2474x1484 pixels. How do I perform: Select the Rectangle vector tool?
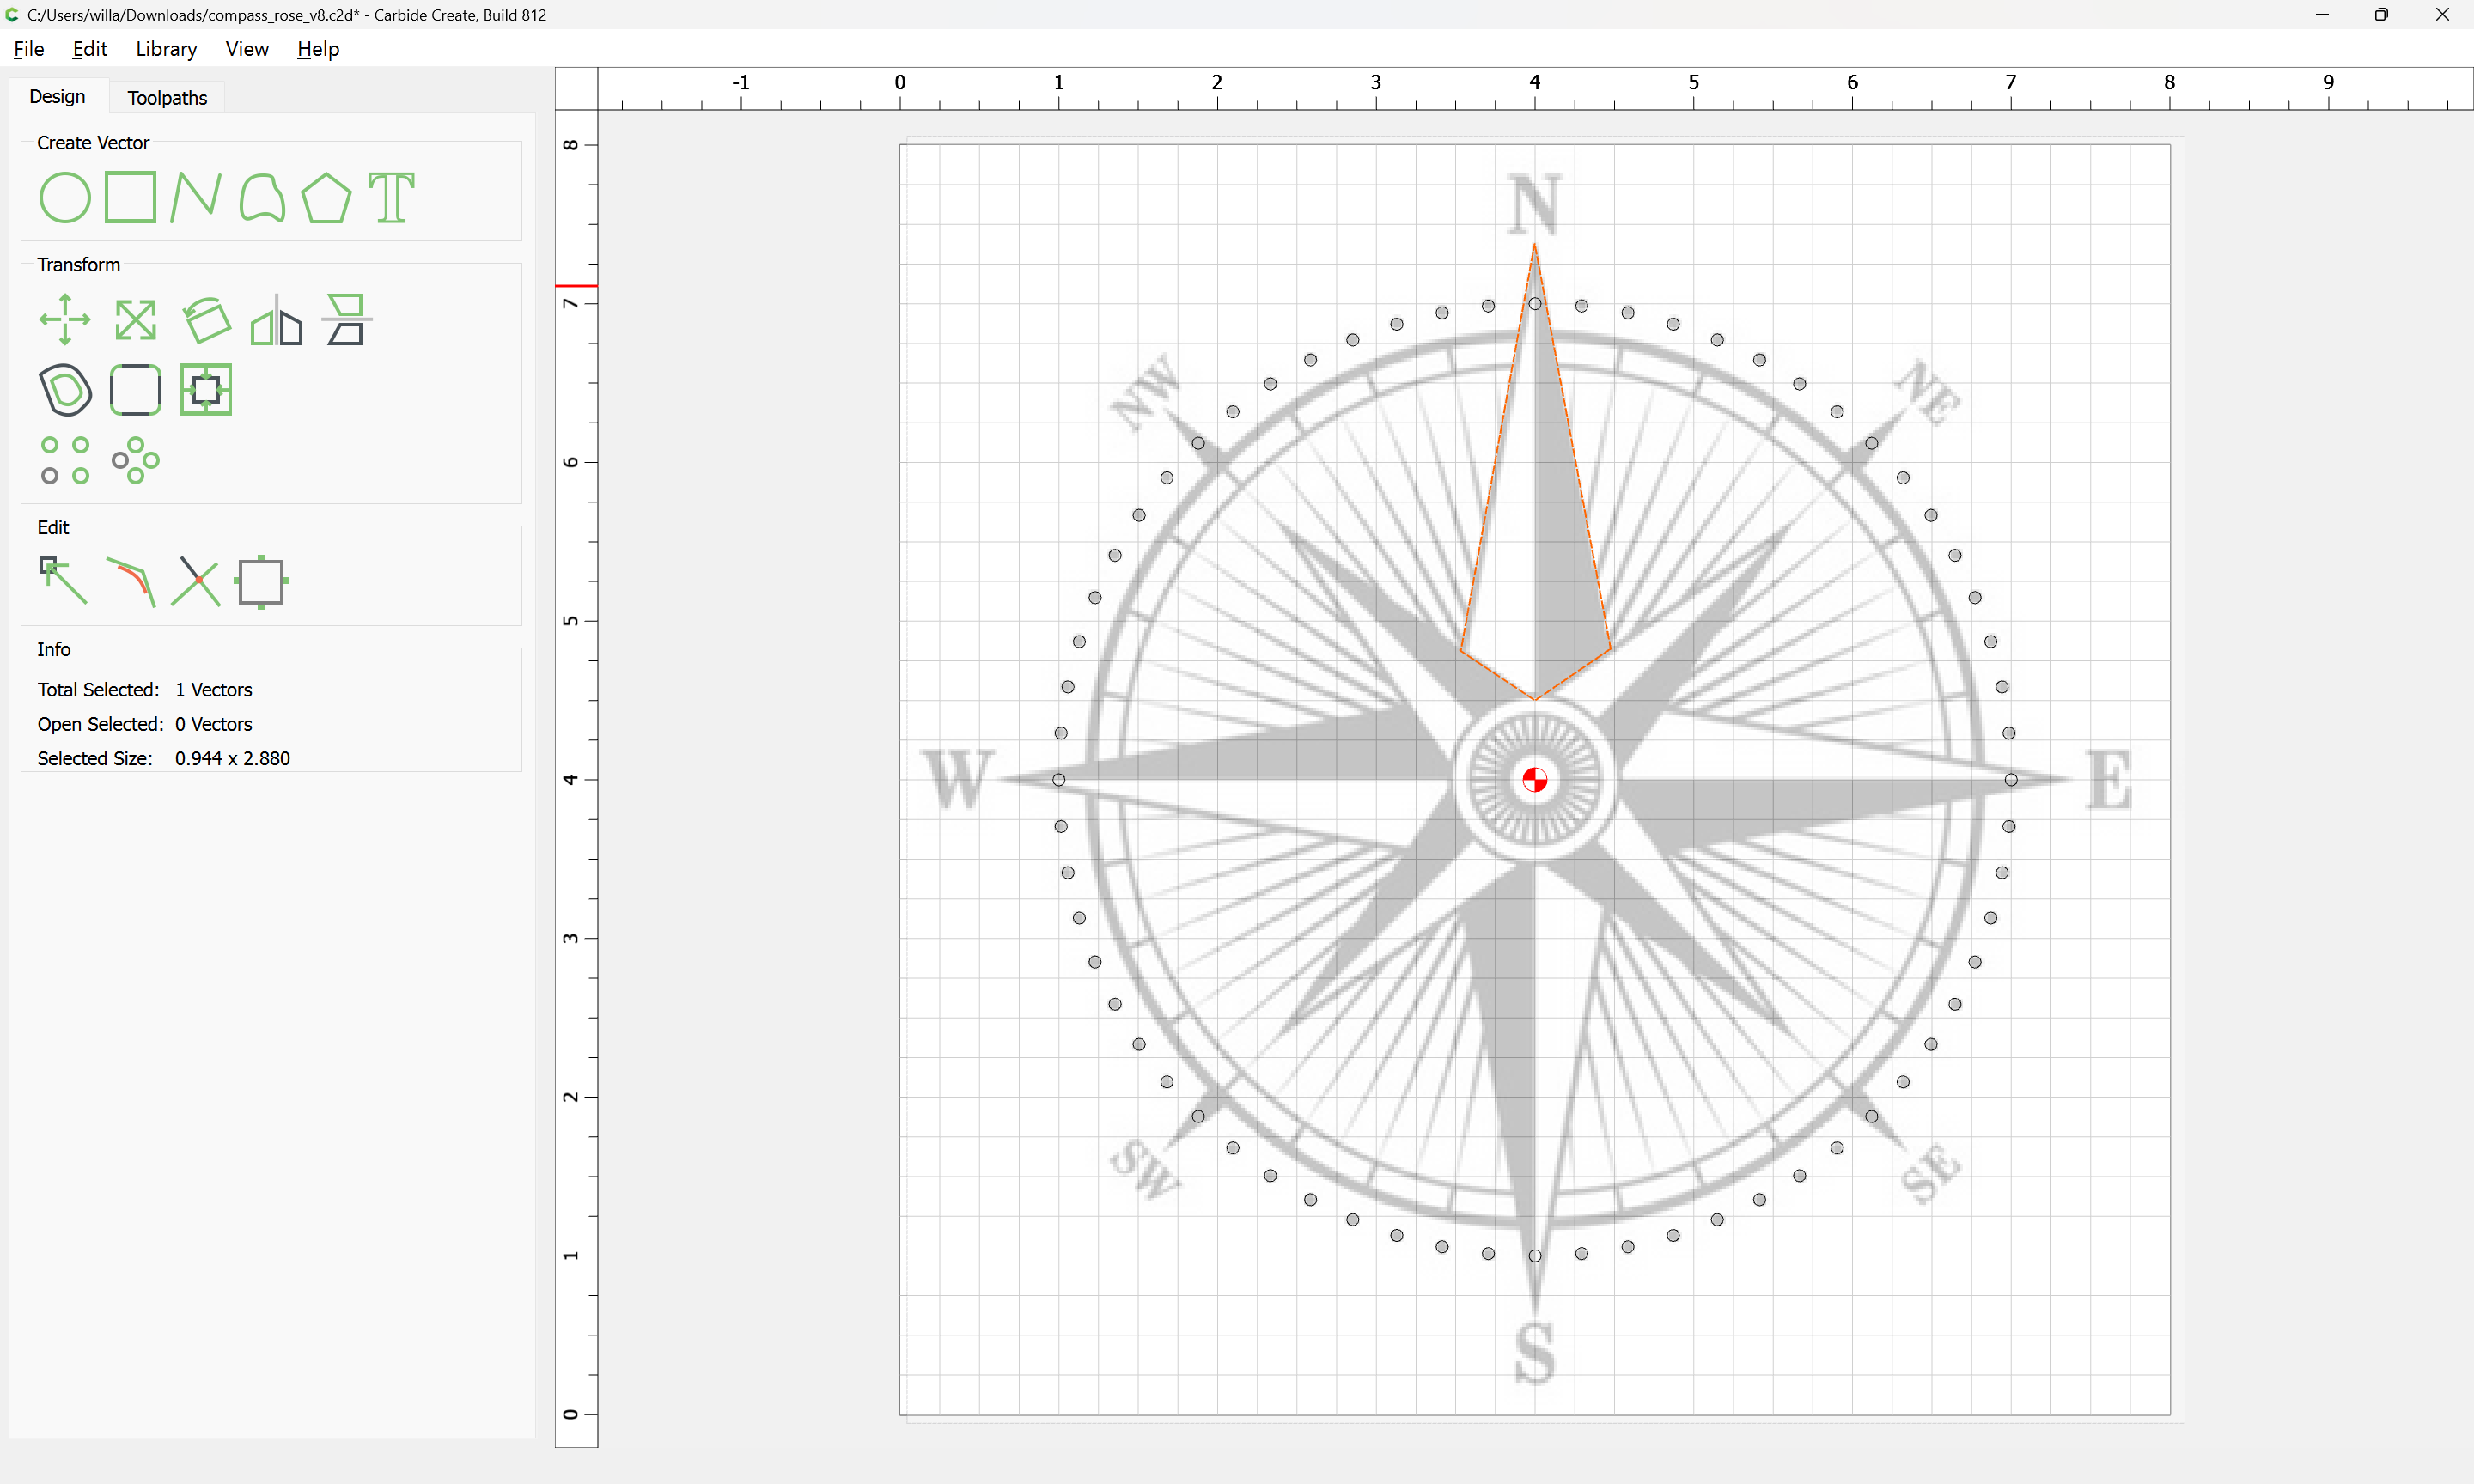(x=130, y=197)
